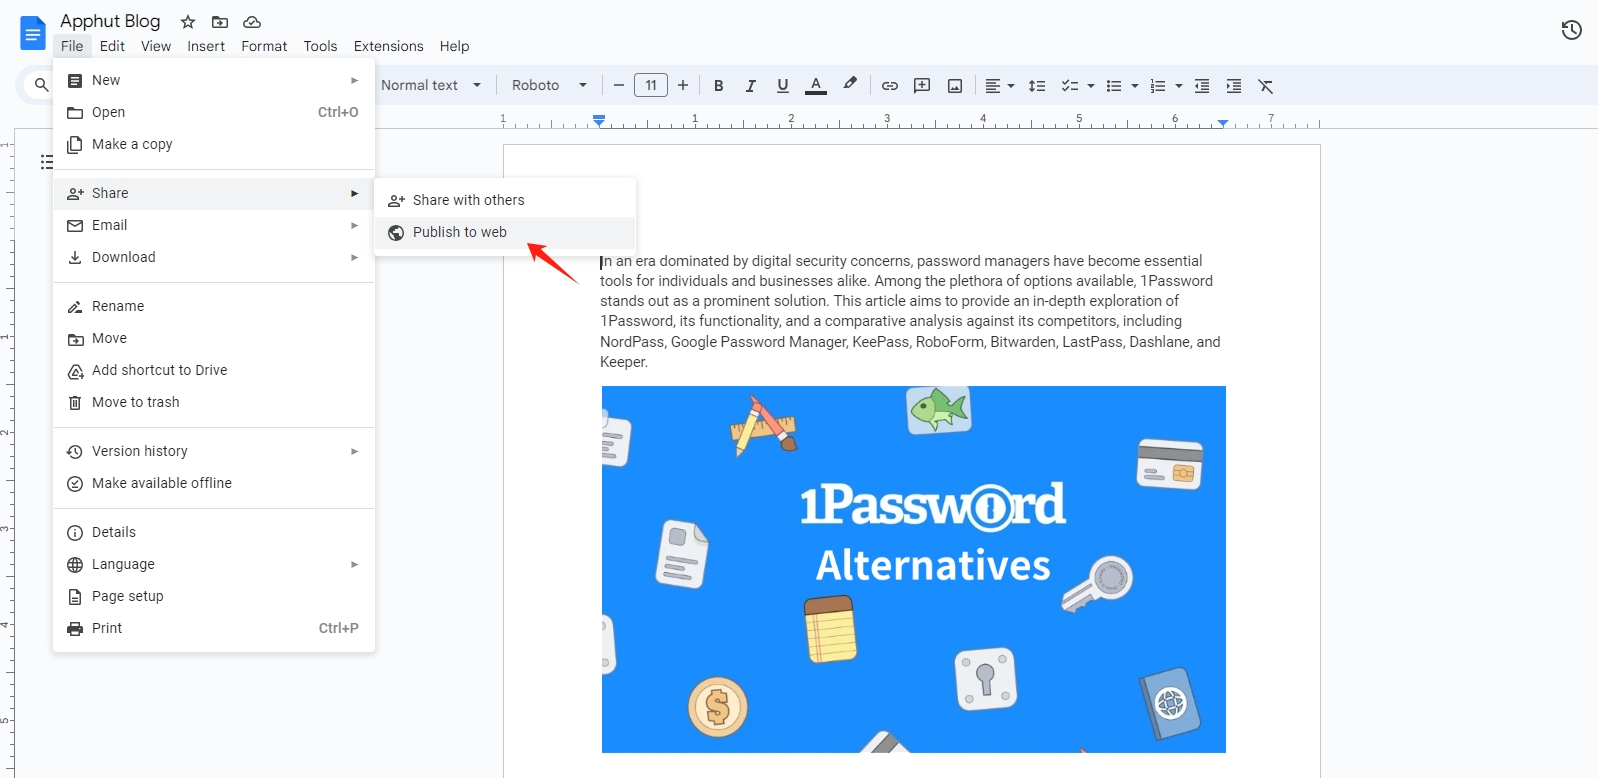Open Page setup

[x=214, y=596]
